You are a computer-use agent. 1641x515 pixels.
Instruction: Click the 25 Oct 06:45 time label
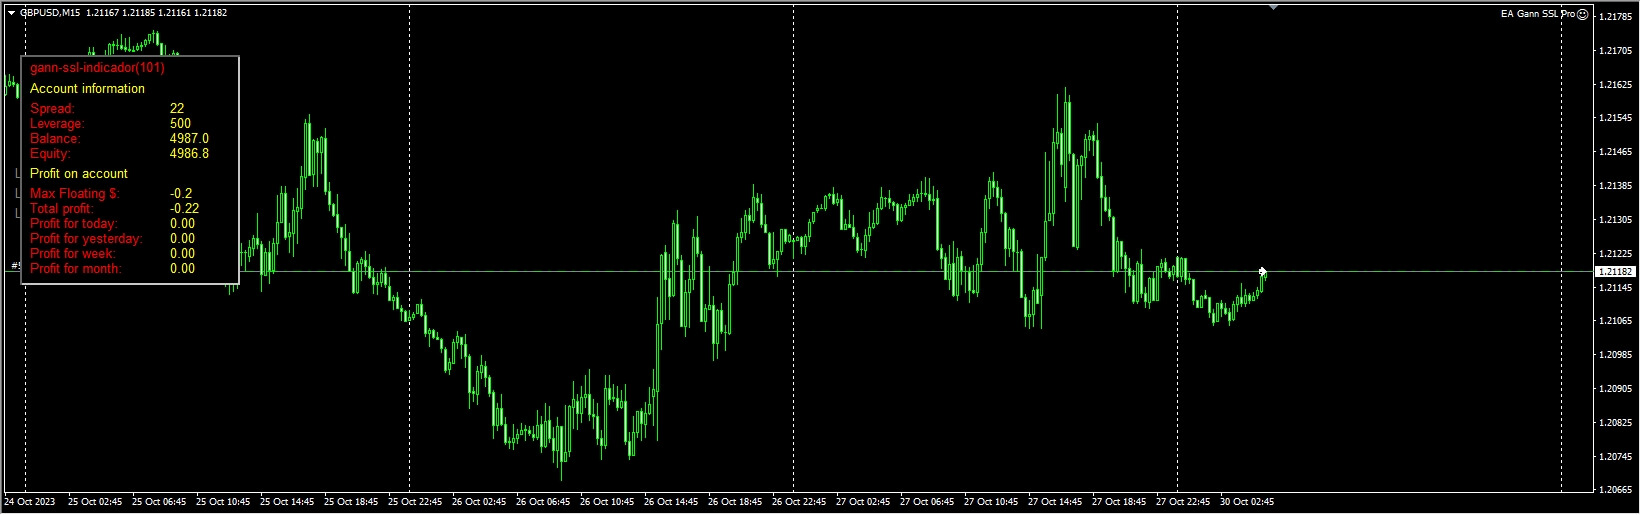[159, 502]
